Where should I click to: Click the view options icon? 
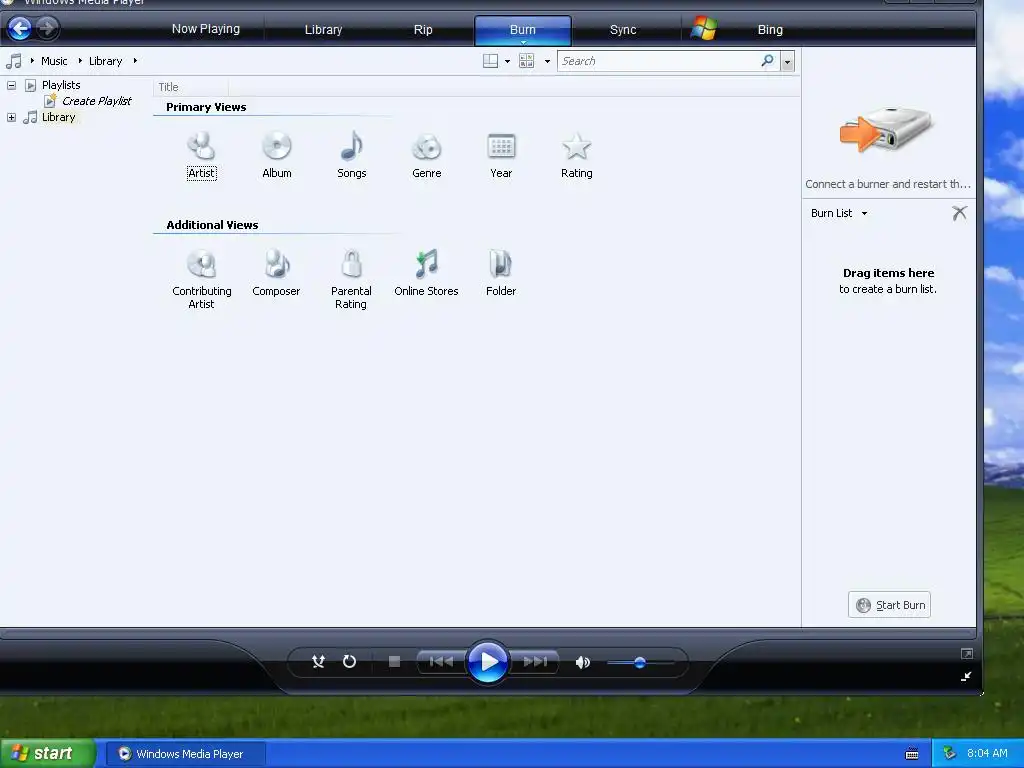(x=526, y=61)
